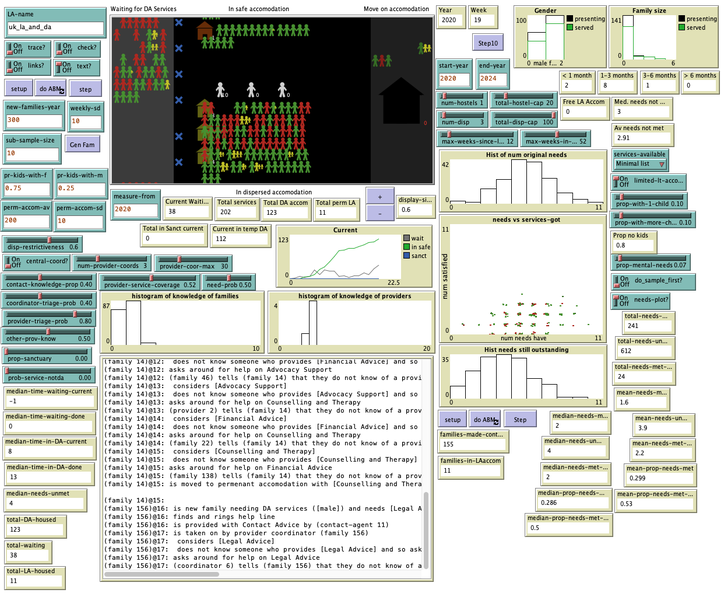Click the Year monitor showing 2020
Image resolution: width=724 pixels, height=600 pixels.
tap(451, 17)
